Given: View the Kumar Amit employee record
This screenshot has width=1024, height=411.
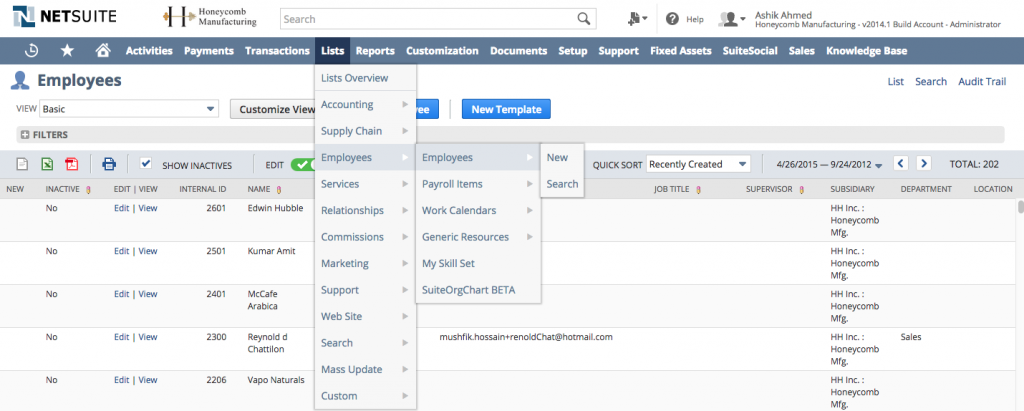Looking at the screenshot, I should point(148,251).
